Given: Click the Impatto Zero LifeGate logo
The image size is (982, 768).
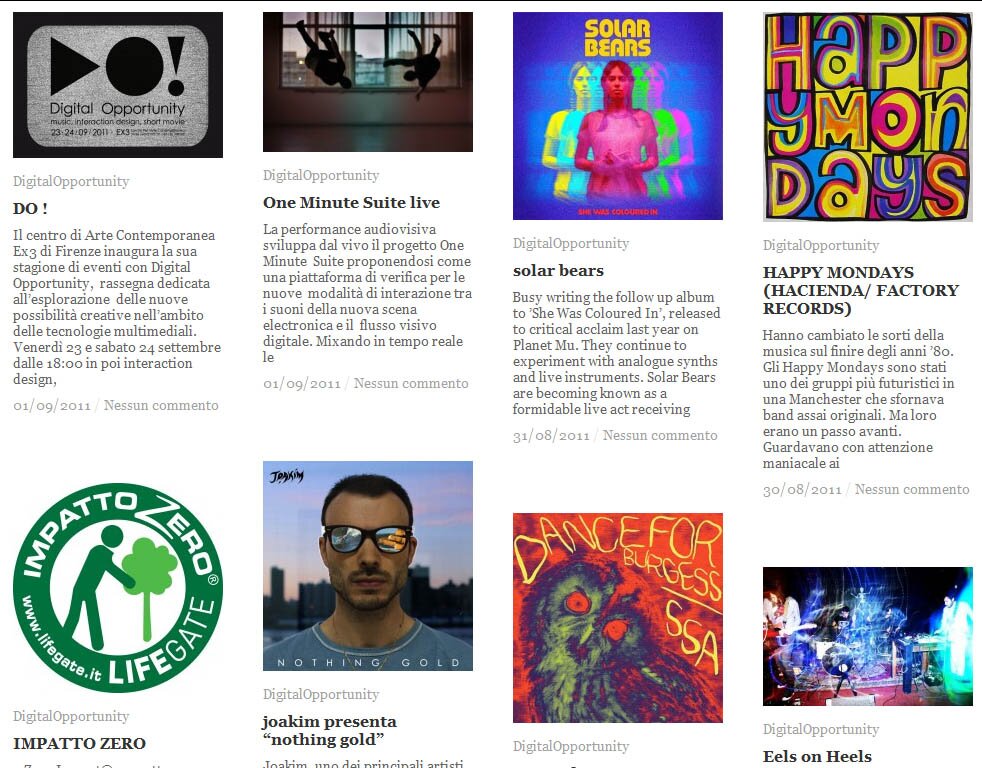Looking at the screenshot, I should 118,587.
